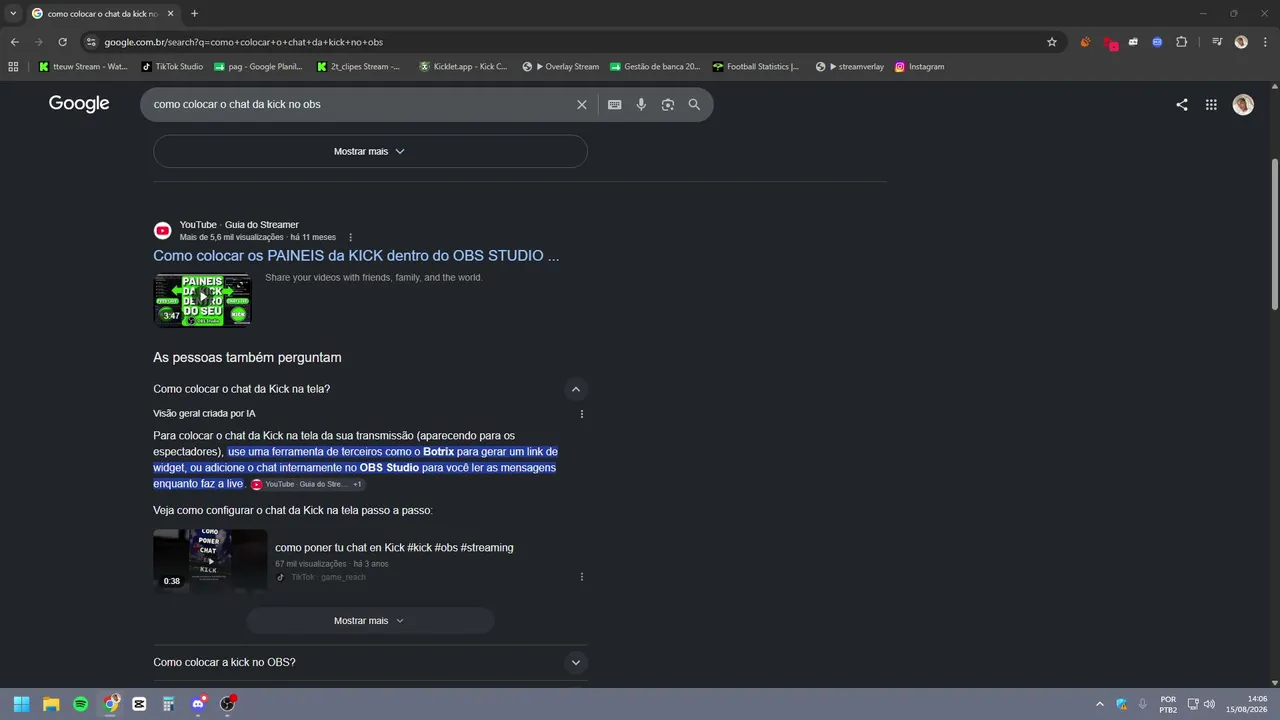
Task: Open the Chrome media controls icon
Action: click(1217, 42)
